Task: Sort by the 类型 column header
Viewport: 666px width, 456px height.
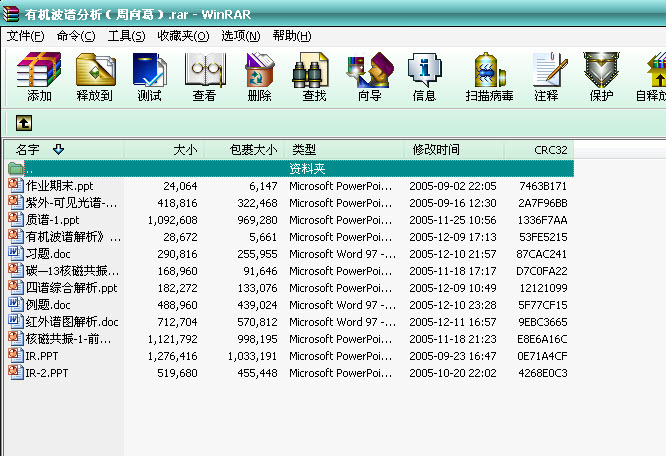Action: pyautogui.click(x=344, y=149)
